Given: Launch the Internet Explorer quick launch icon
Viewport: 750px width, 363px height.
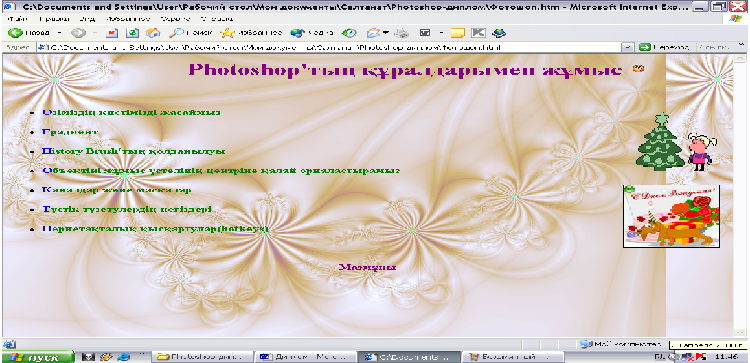Looking at the screenshot, I should (x=123, y=357).
